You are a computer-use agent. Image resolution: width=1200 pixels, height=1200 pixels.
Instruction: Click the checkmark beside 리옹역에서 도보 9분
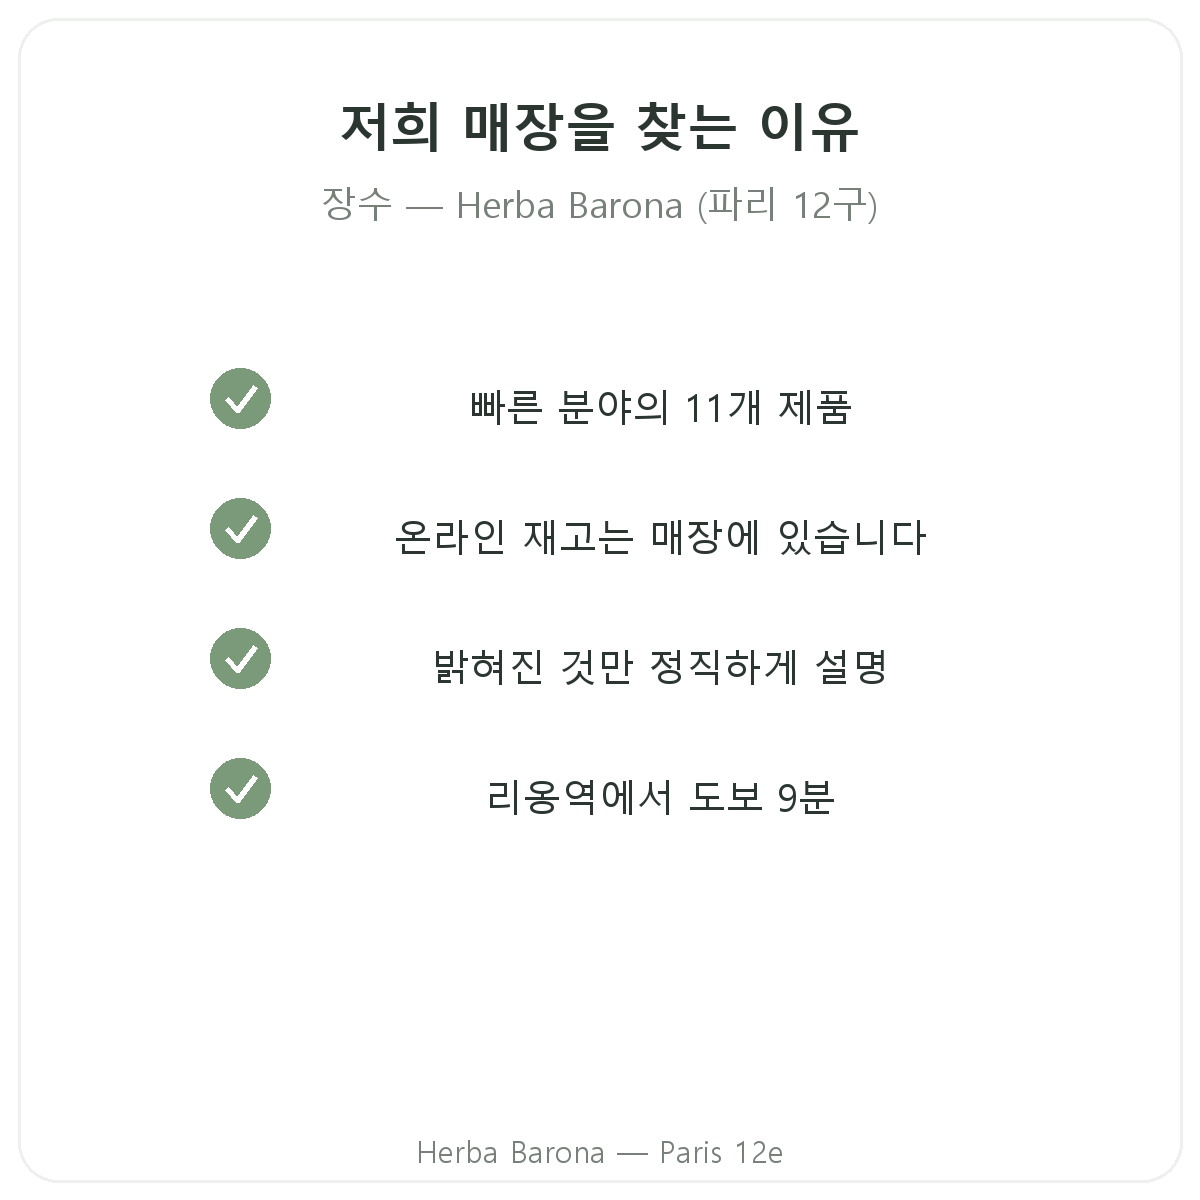point(240,789)
